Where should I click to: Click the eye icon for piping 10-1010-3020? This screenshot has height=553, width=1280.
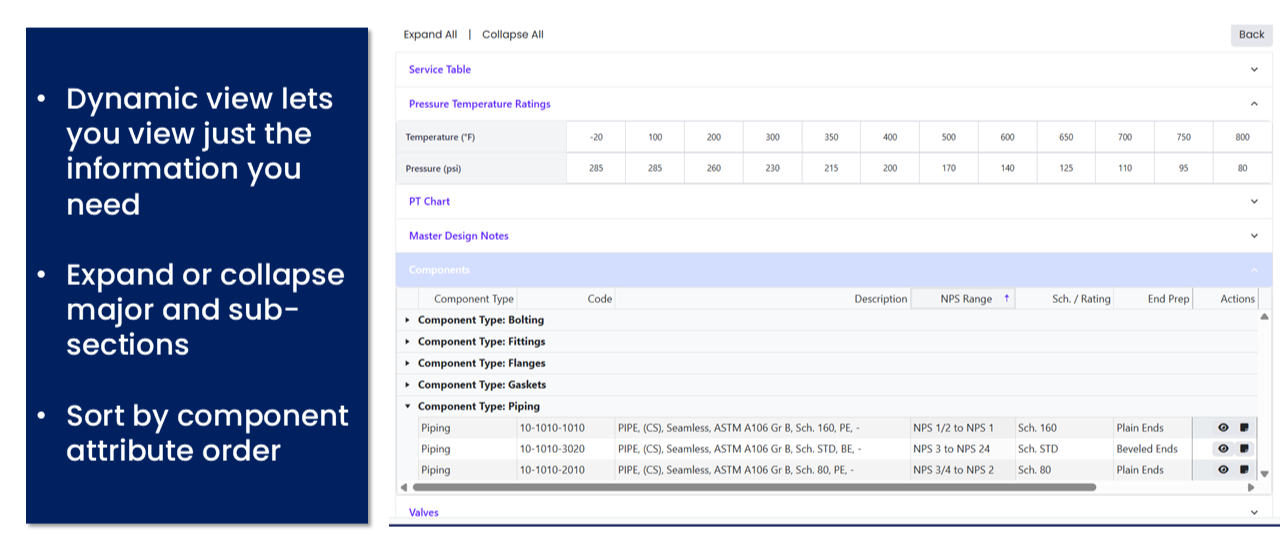1223,449
